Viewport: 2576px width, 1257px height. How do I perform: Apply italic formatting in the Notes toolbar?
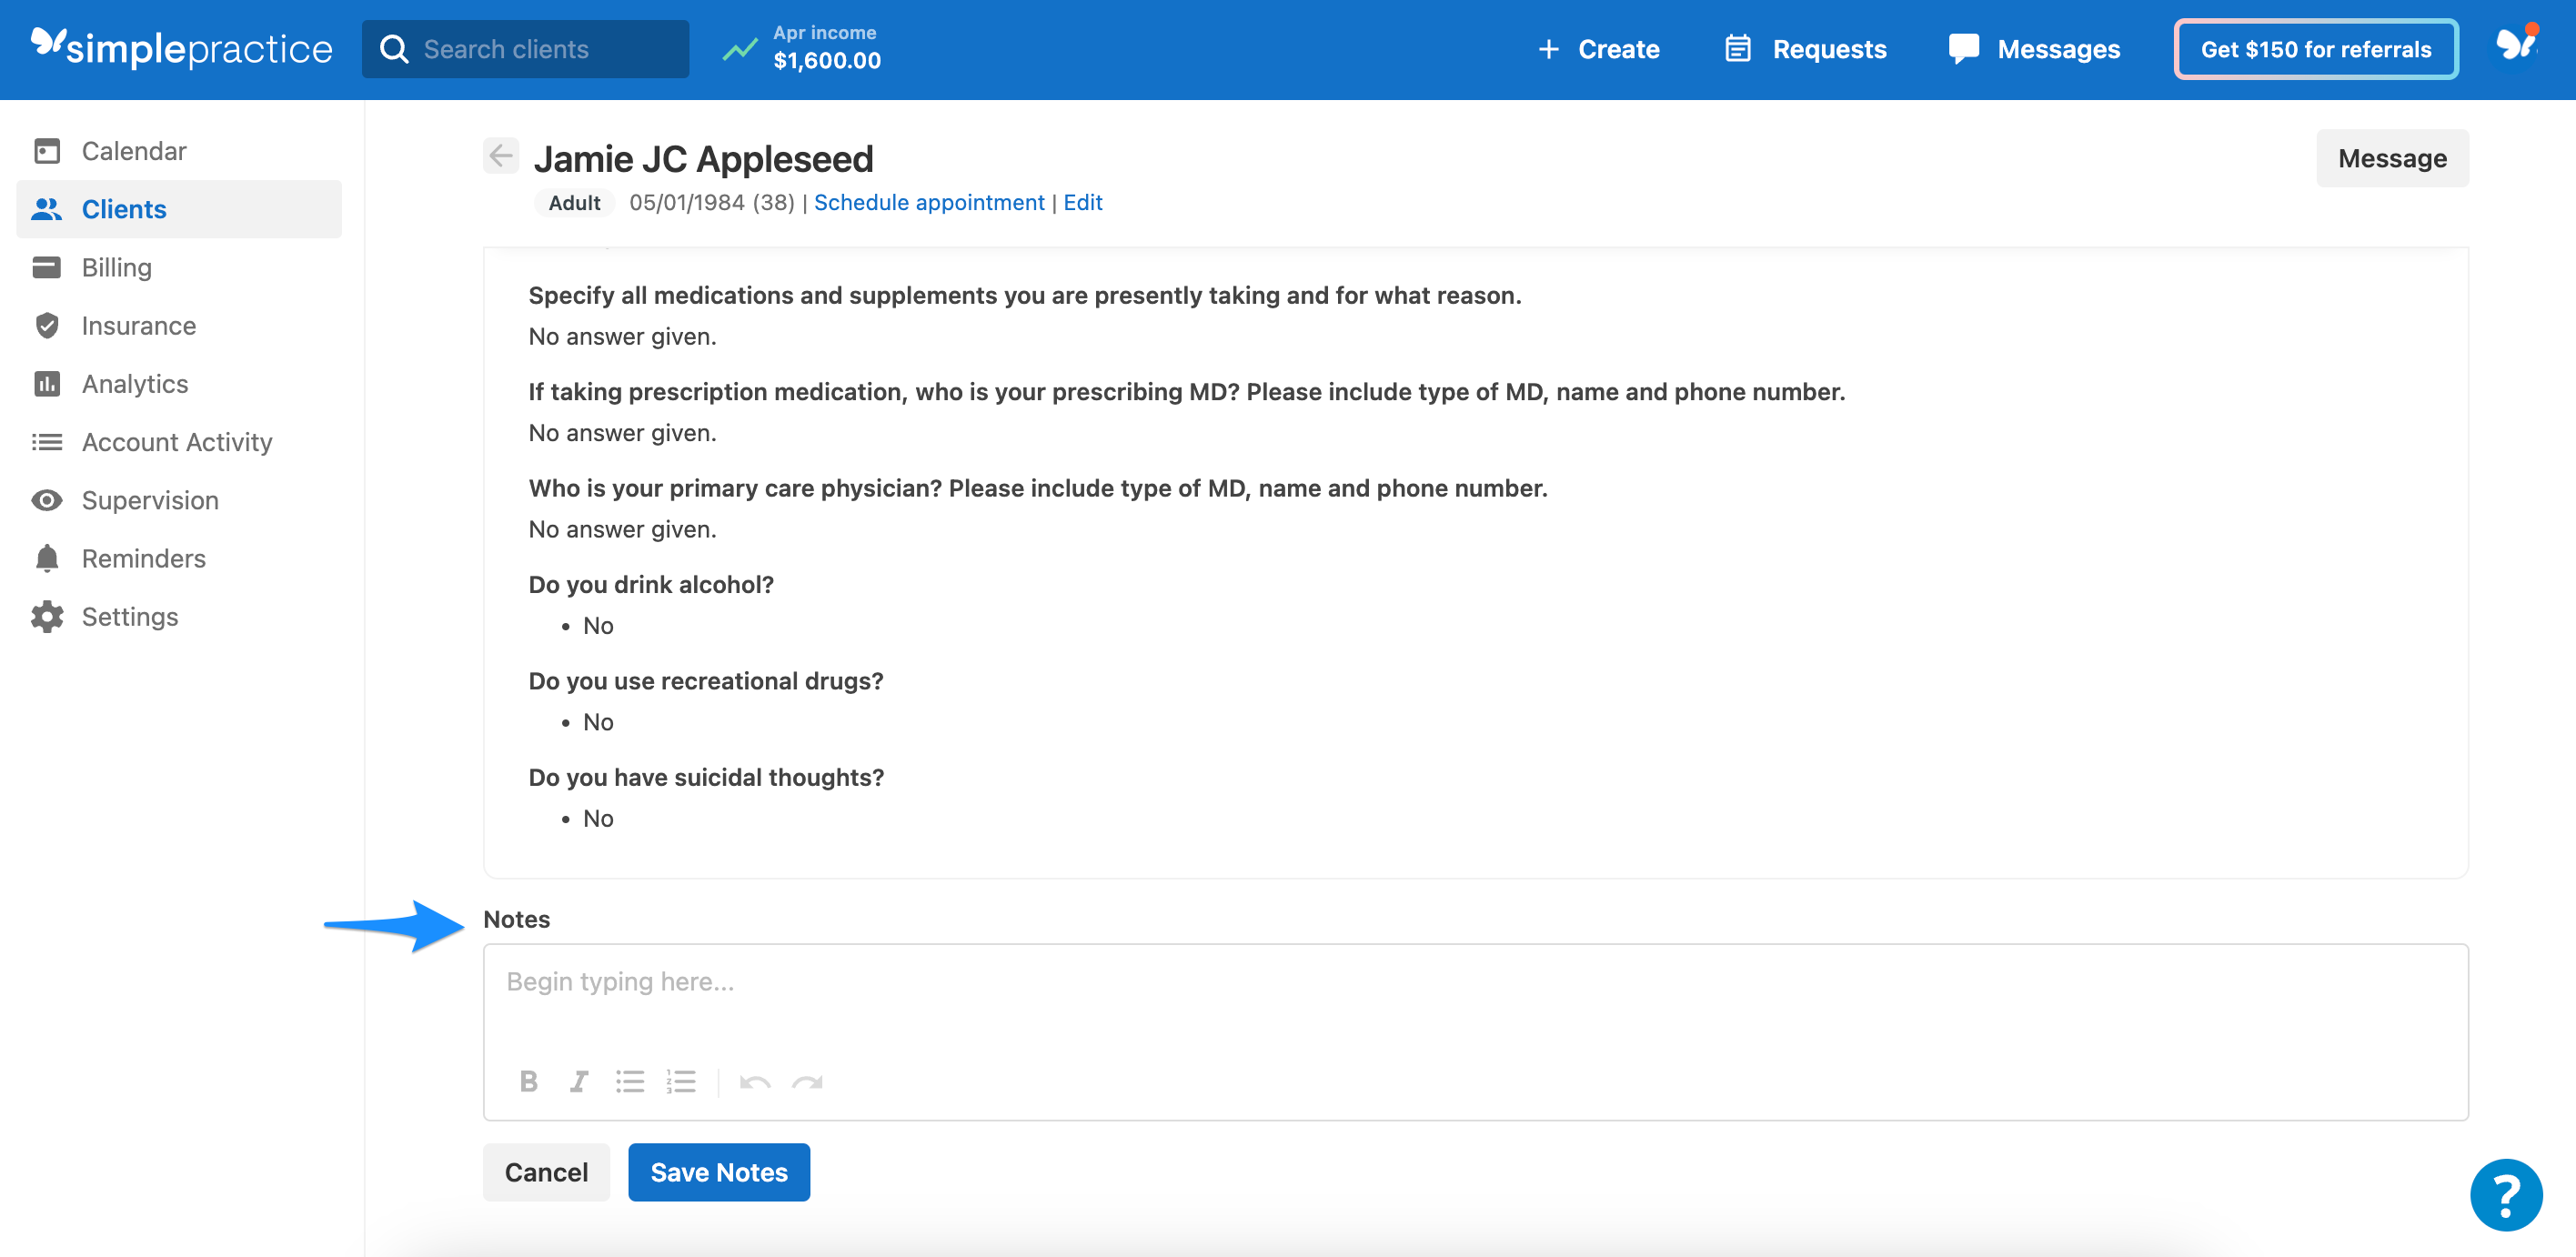pos(579,1081)
